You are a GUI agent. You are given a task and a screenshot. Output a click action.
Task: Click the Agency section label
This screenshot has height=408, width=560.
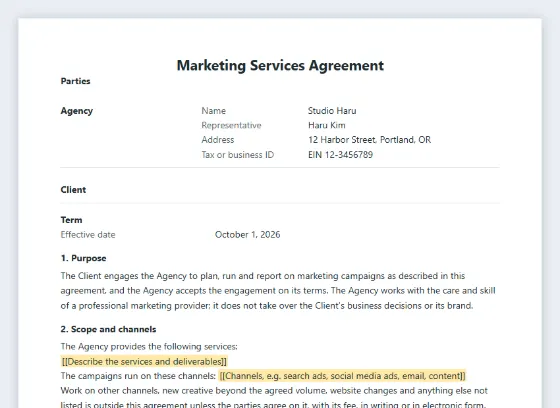(77, 111)
